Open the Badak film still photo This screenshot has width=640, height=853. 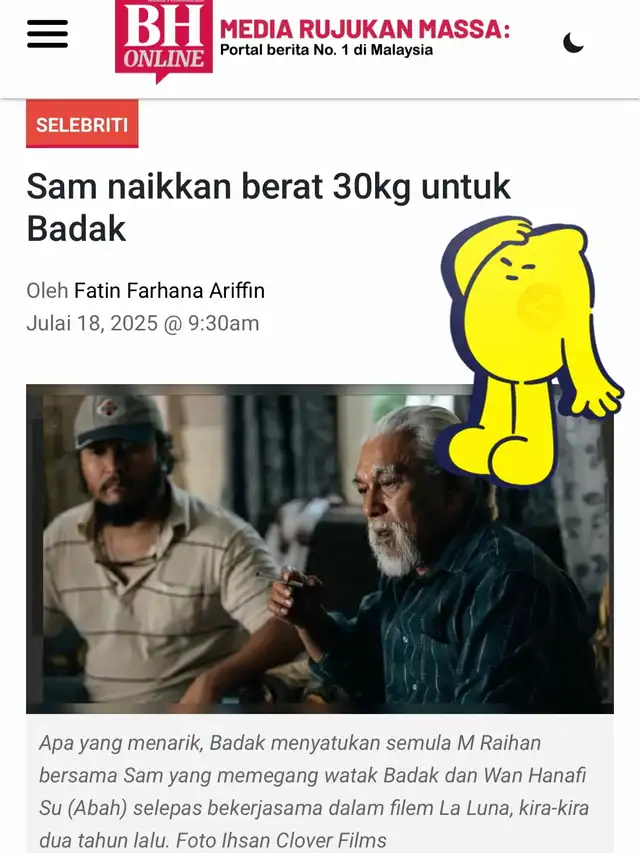pos(320,549)
